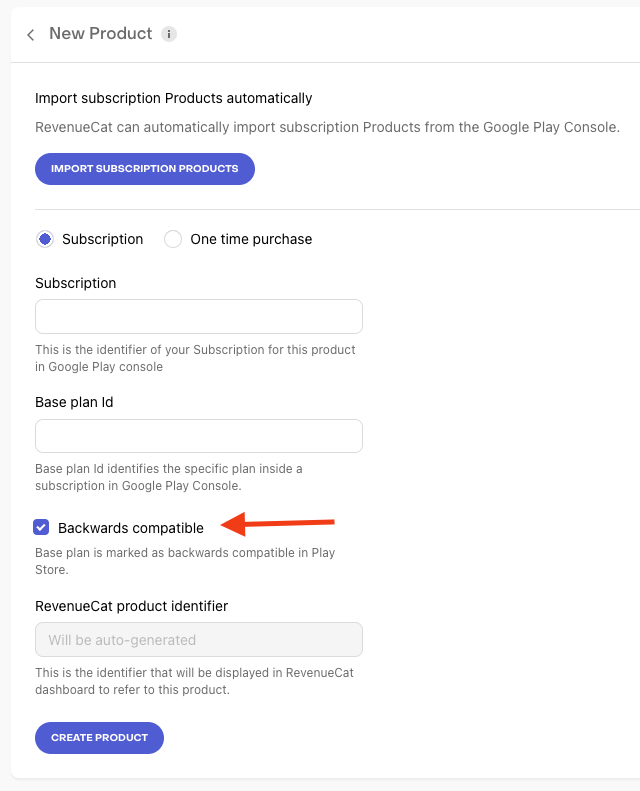Click the One time purchase label text

251,239
